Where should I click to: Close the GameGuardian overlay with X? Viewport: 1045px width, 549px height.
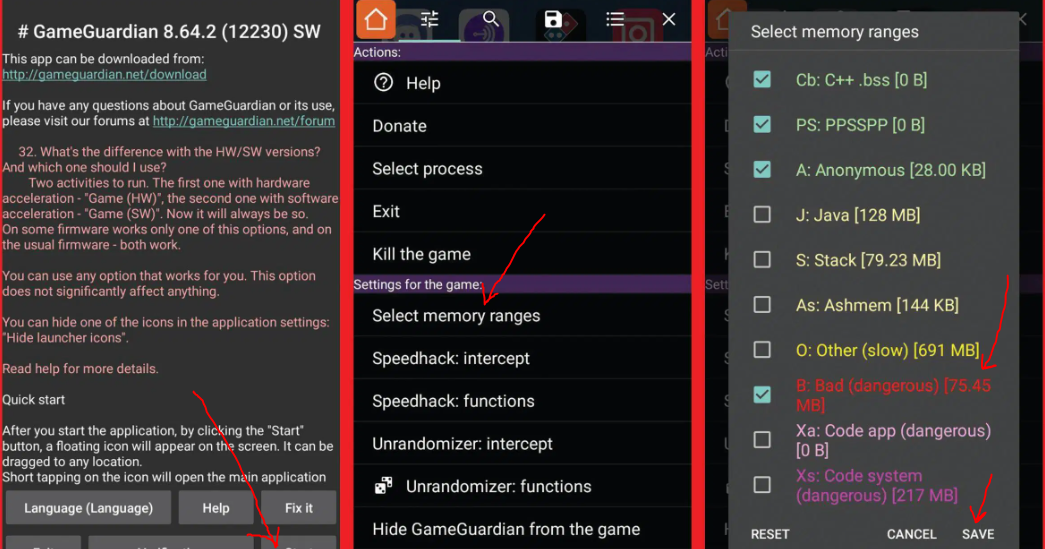pos(668,19)
